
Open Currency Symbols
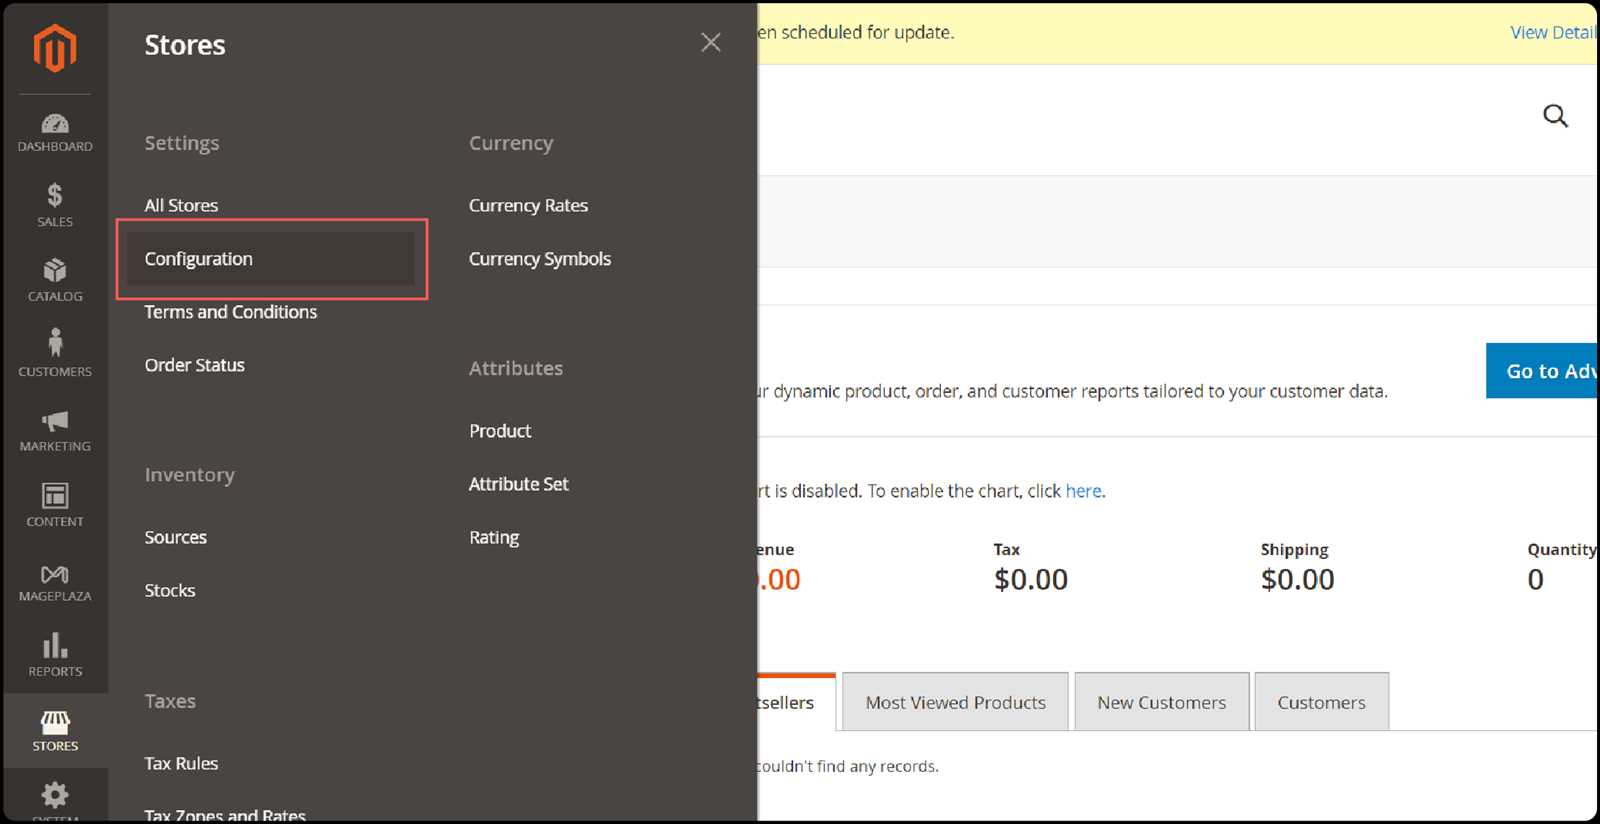540,259
